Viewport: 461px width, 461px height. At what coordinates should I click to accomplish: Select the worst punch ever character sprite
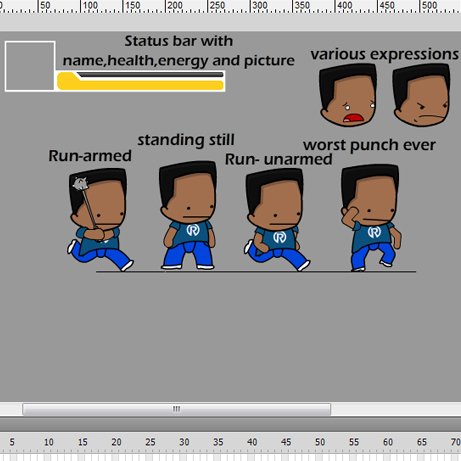click(371, 217)
